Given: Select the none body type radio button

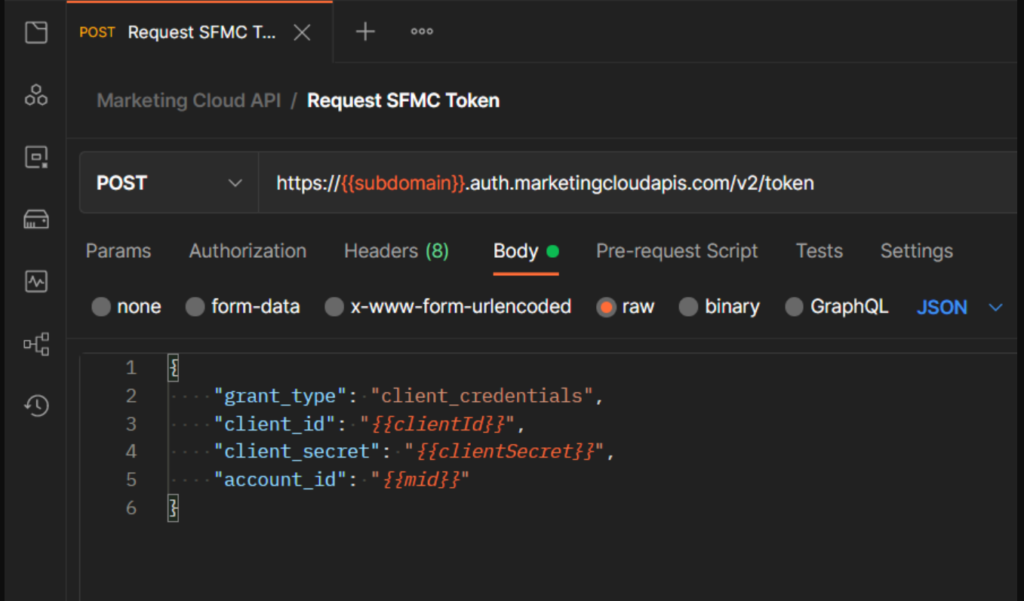Looking at the screenshot, I should click(x=101, y=307).
